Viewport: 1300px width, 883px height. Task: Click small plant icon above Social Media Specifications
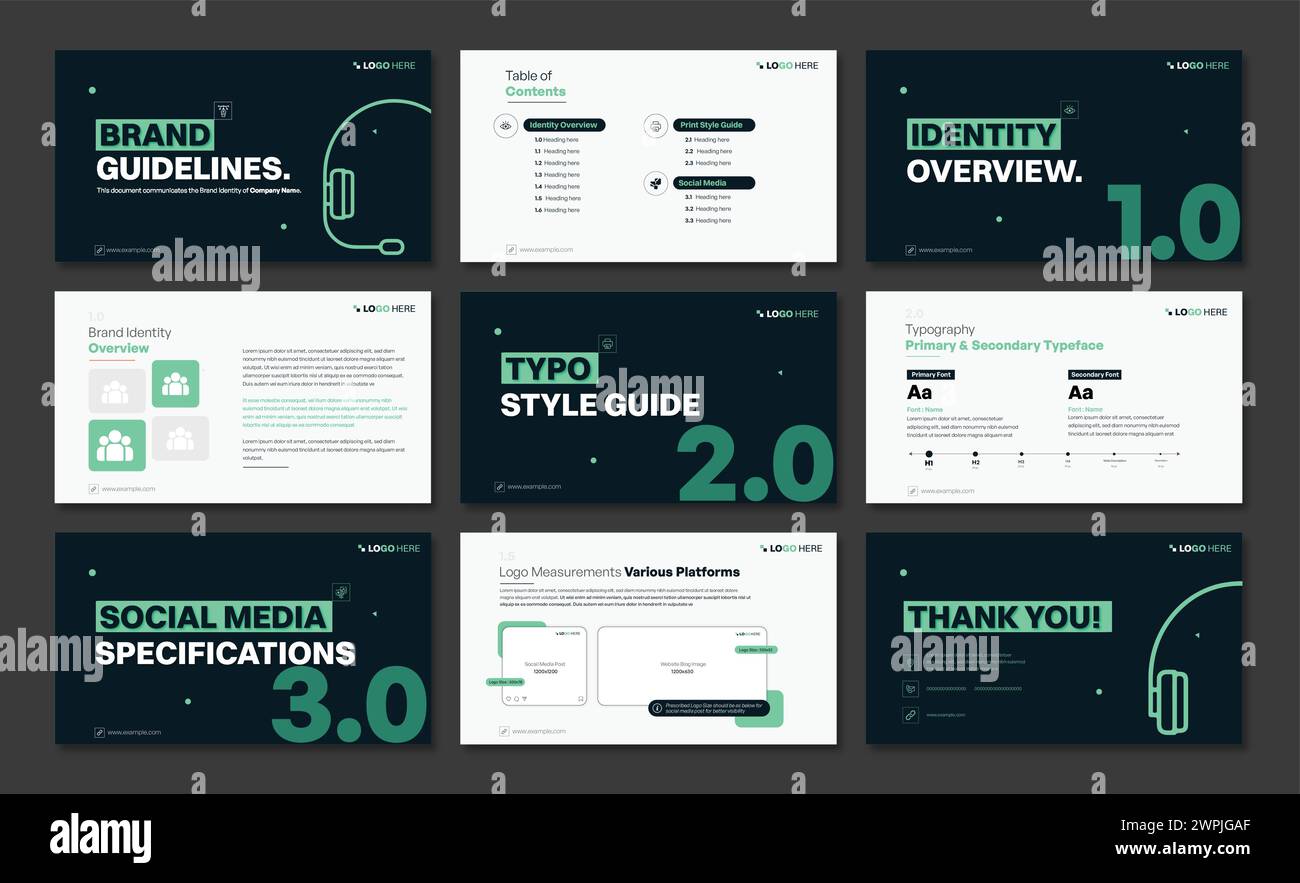point(342,592)
